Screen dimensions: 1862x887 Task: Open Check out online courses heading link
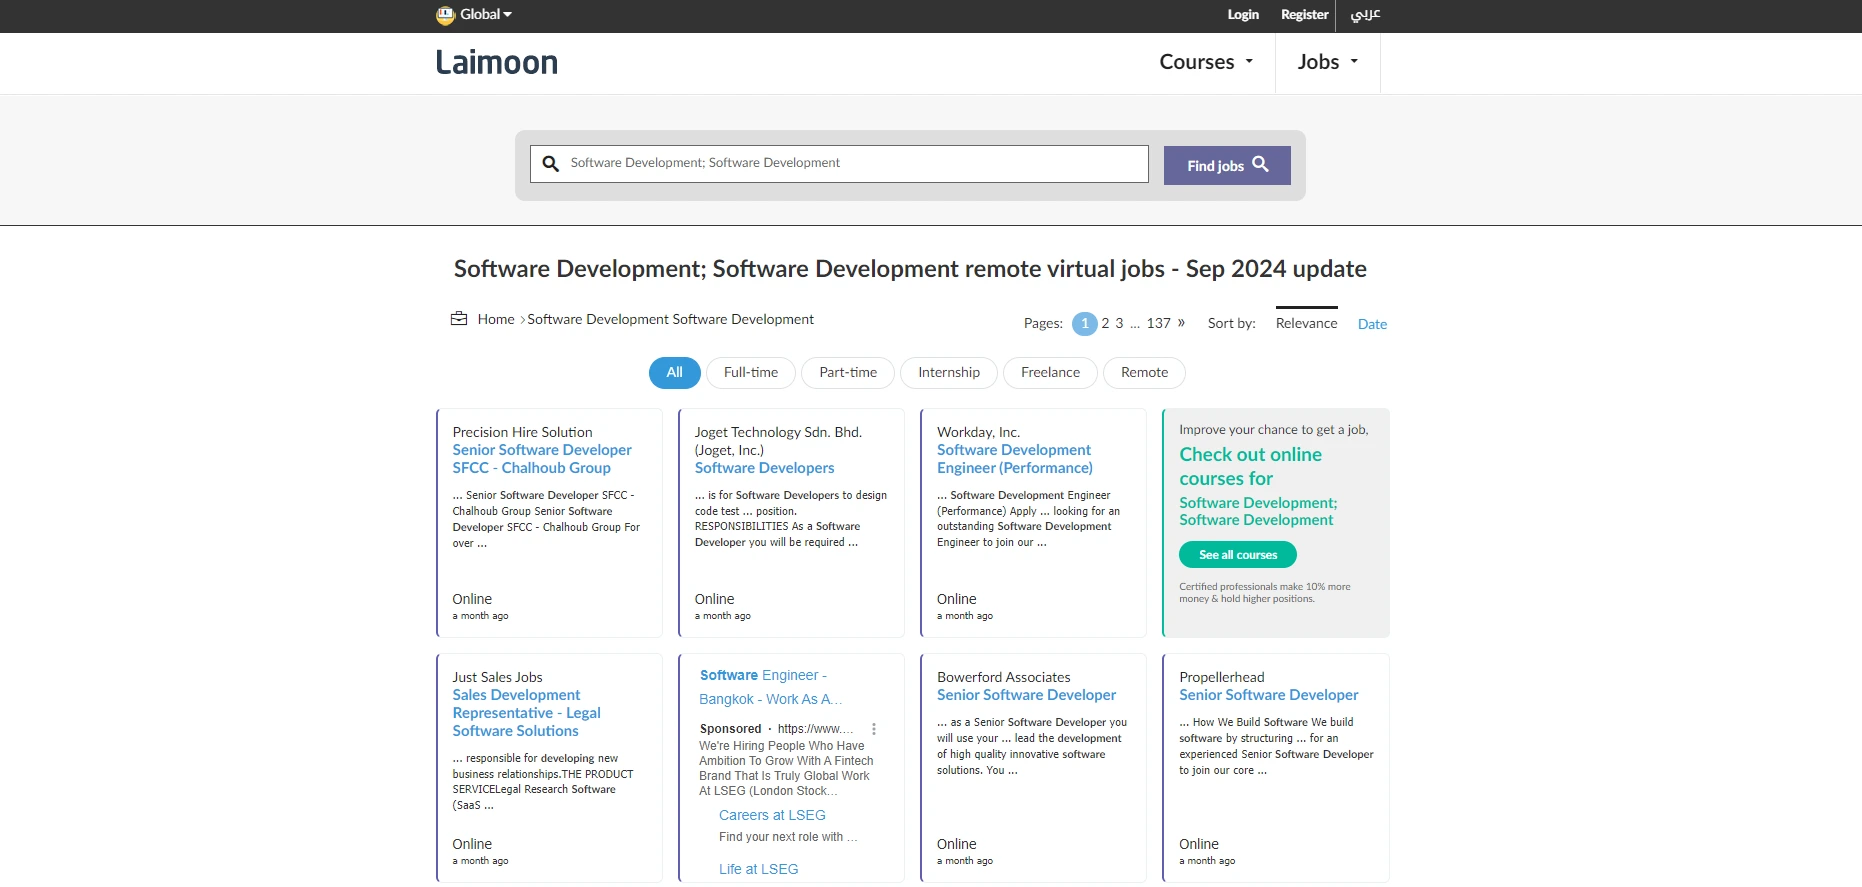point(1250,466)
